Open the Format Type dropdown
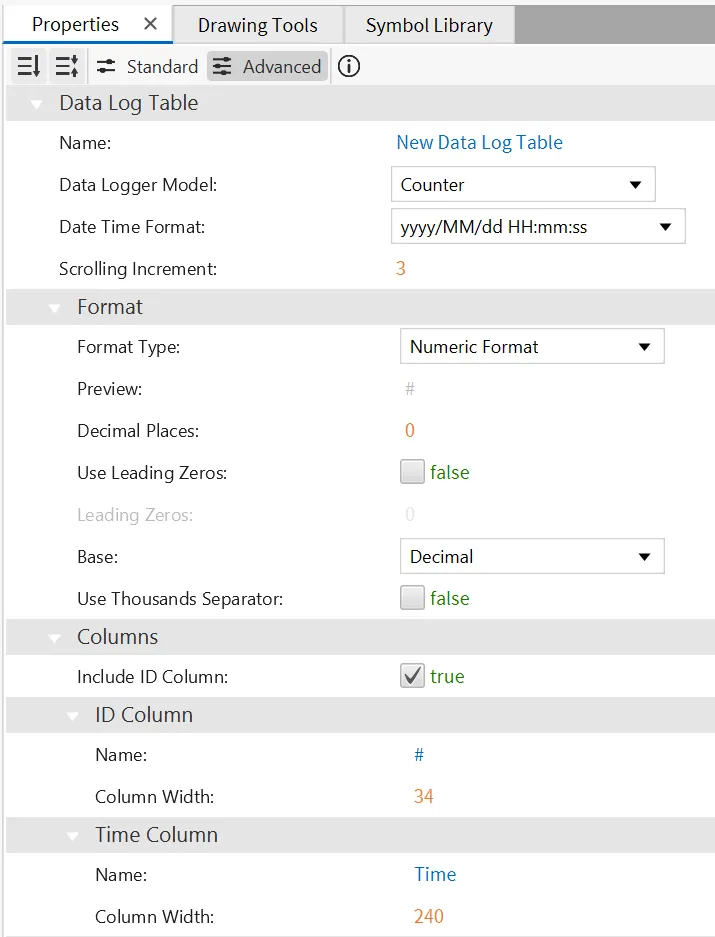 tap(531, 347)
